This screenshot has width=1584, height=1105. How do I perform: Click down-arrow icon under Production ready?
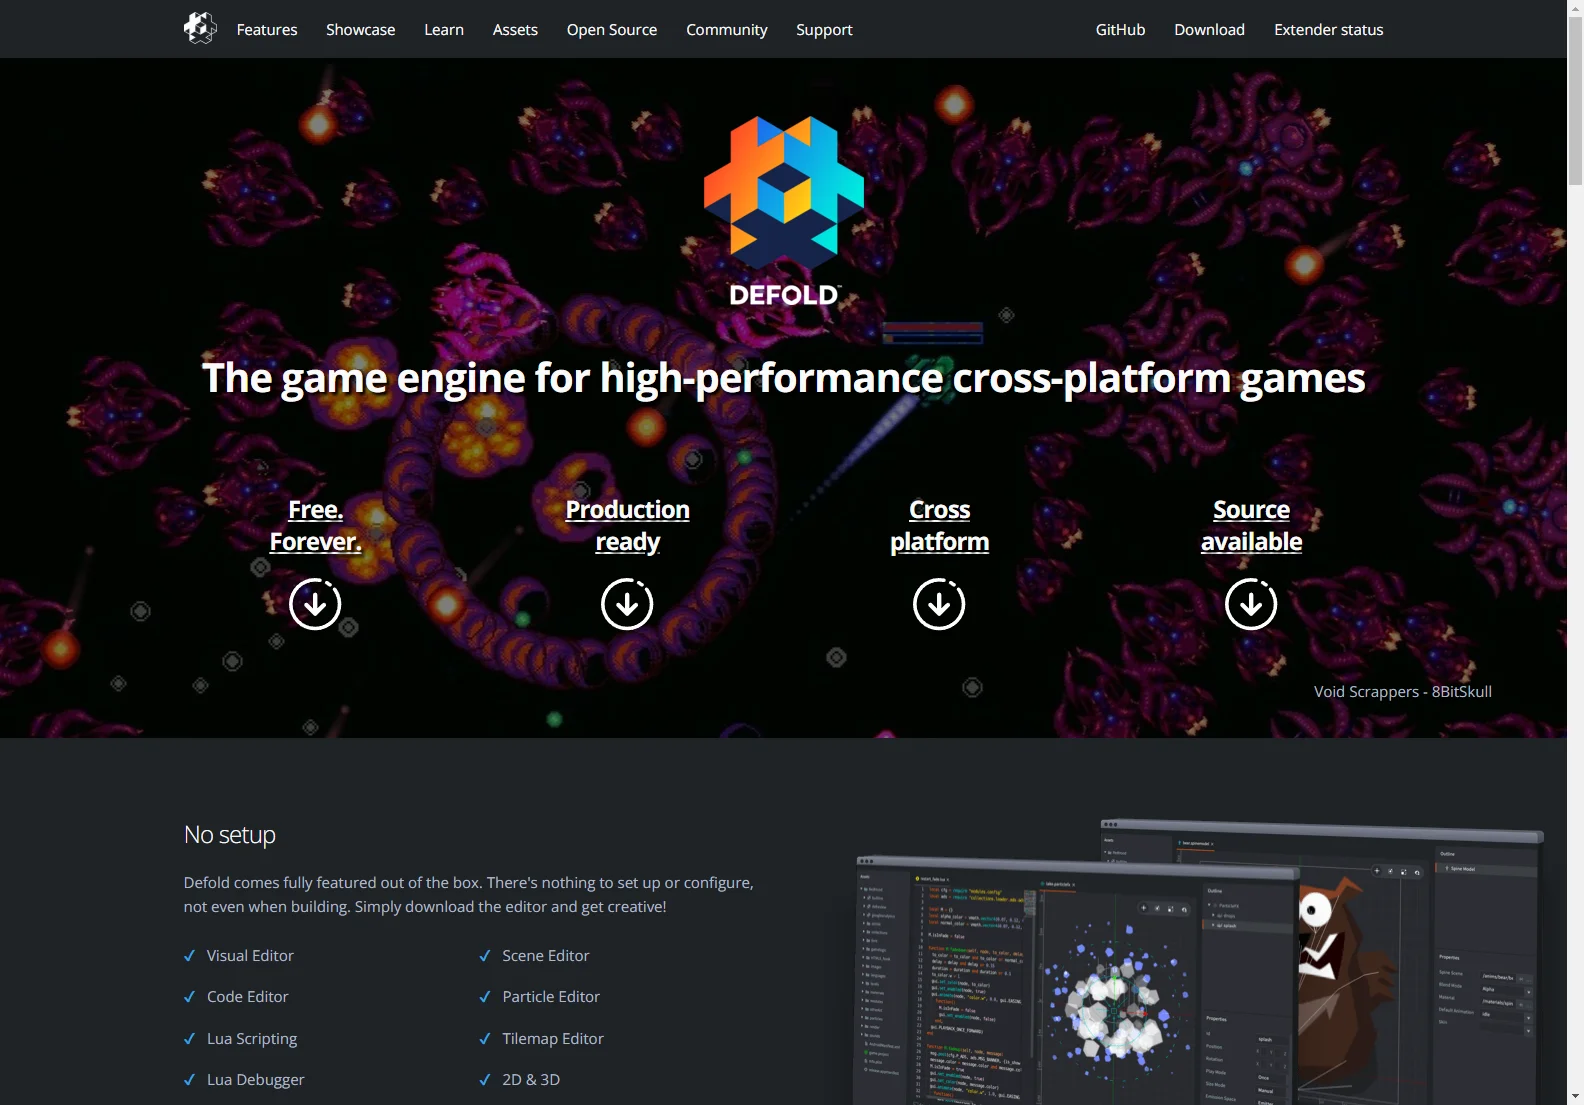[x=627, y=604]
